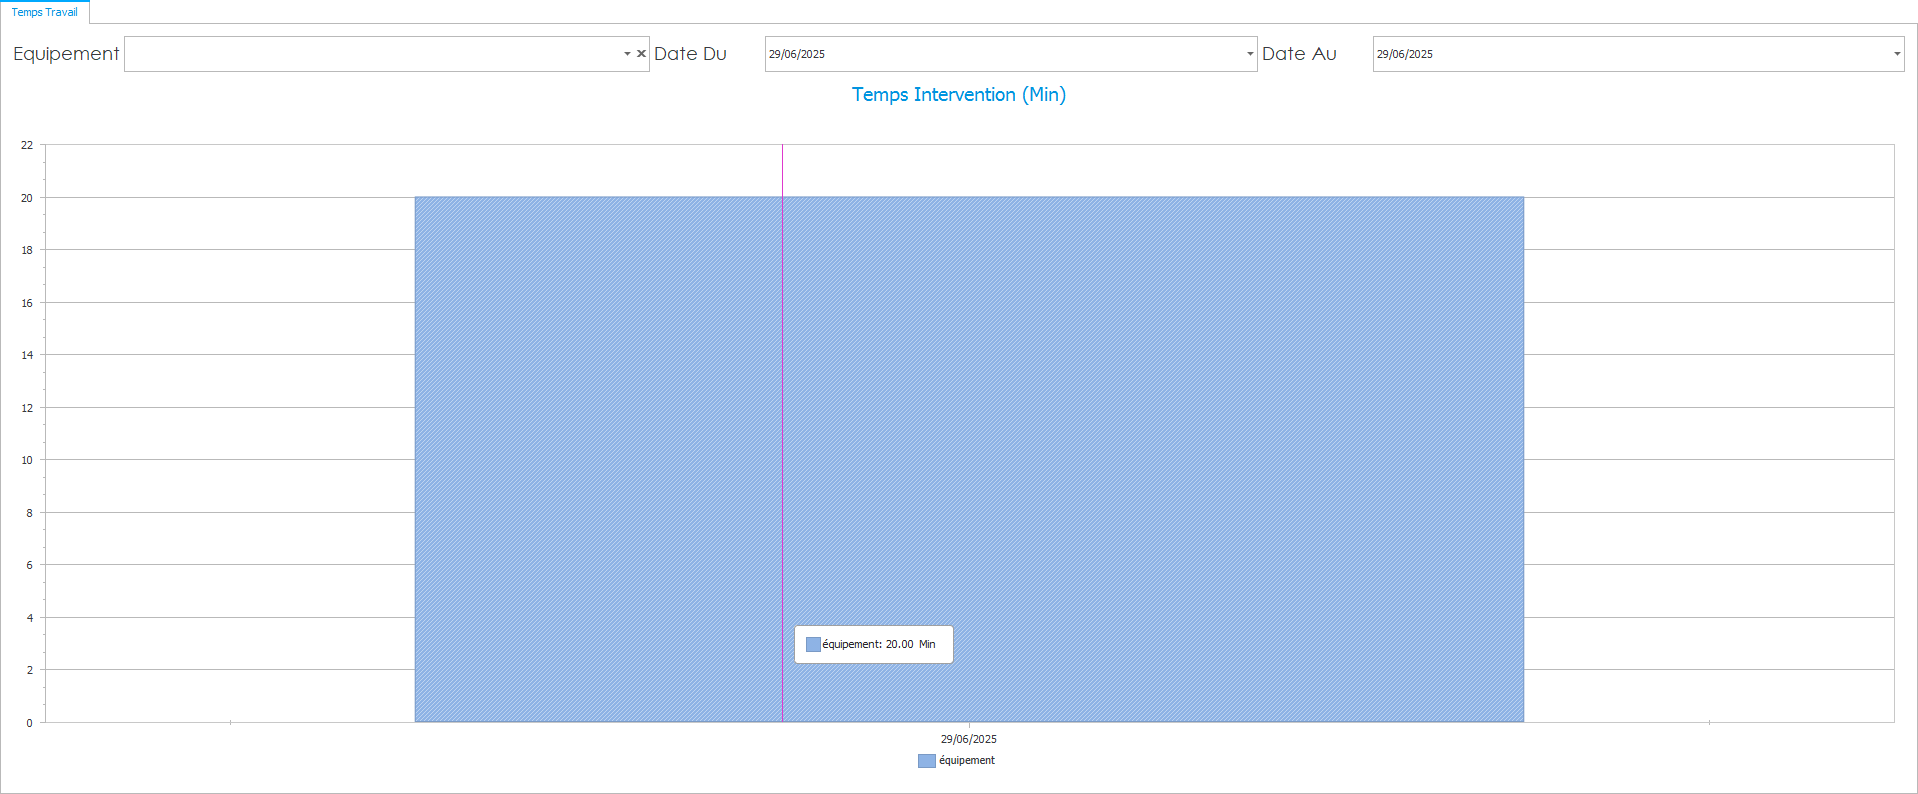This screenshot has width=1918, height=794.
Task: Click the 0 value on the y-axis
Action: [x=29, y=723]
